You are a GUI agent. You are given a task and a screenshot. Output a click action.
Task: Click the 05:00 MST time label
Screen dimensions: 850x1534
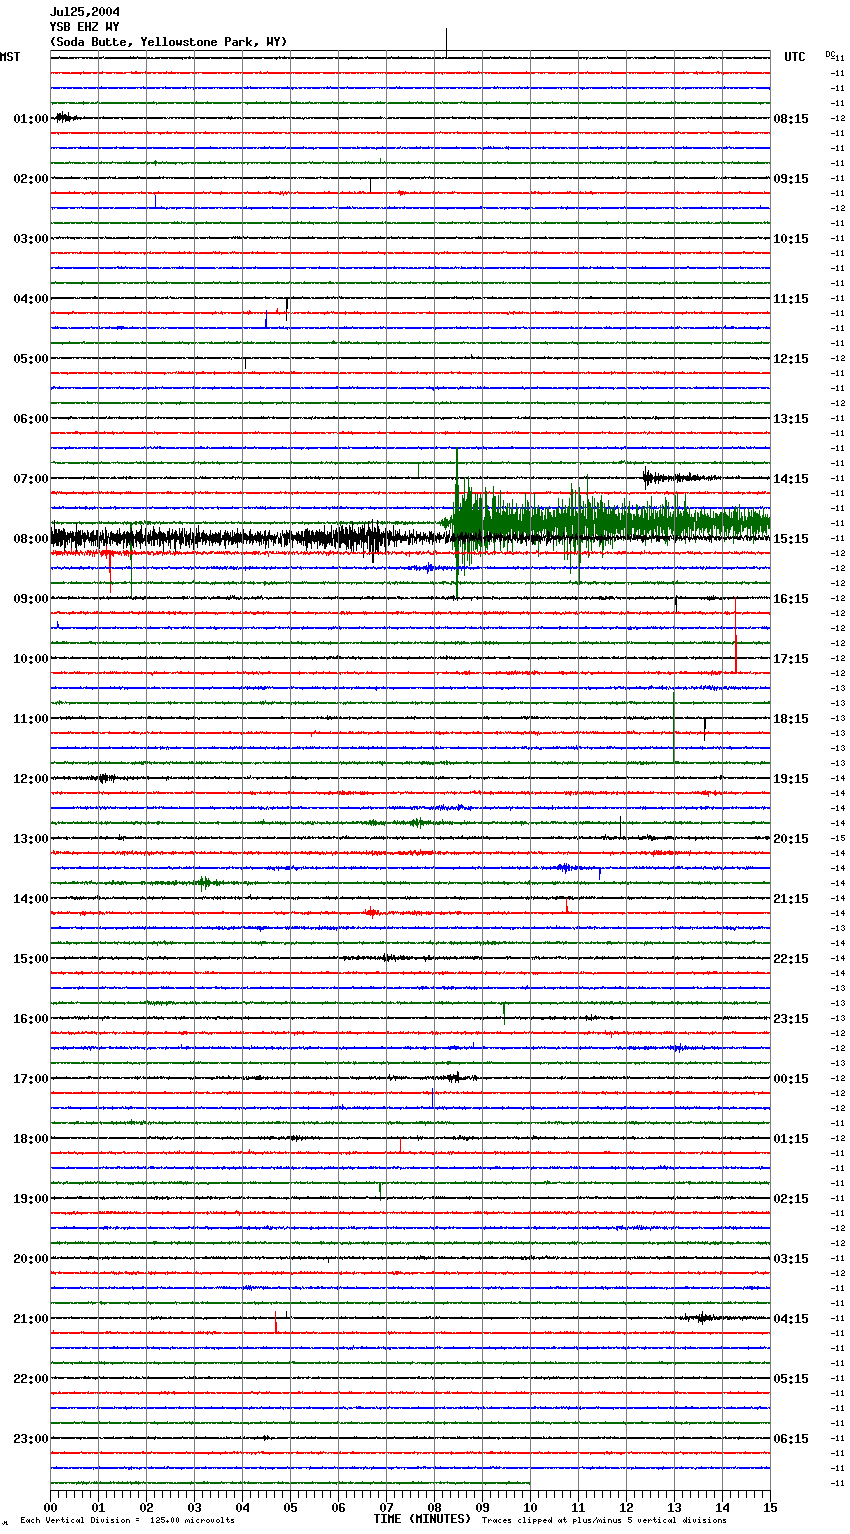pos(31,359)
